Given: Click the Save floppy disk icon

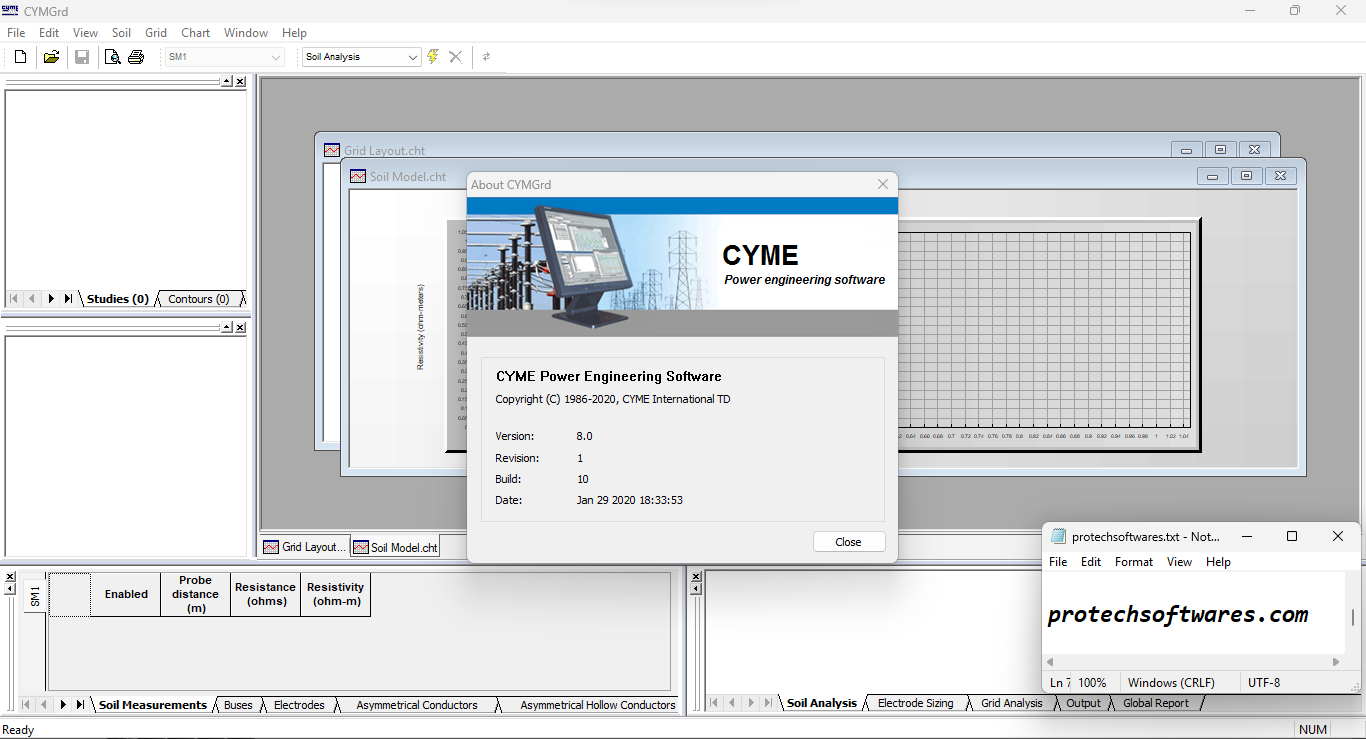Looking at the screenshot, I should click(x=82, y=57).
